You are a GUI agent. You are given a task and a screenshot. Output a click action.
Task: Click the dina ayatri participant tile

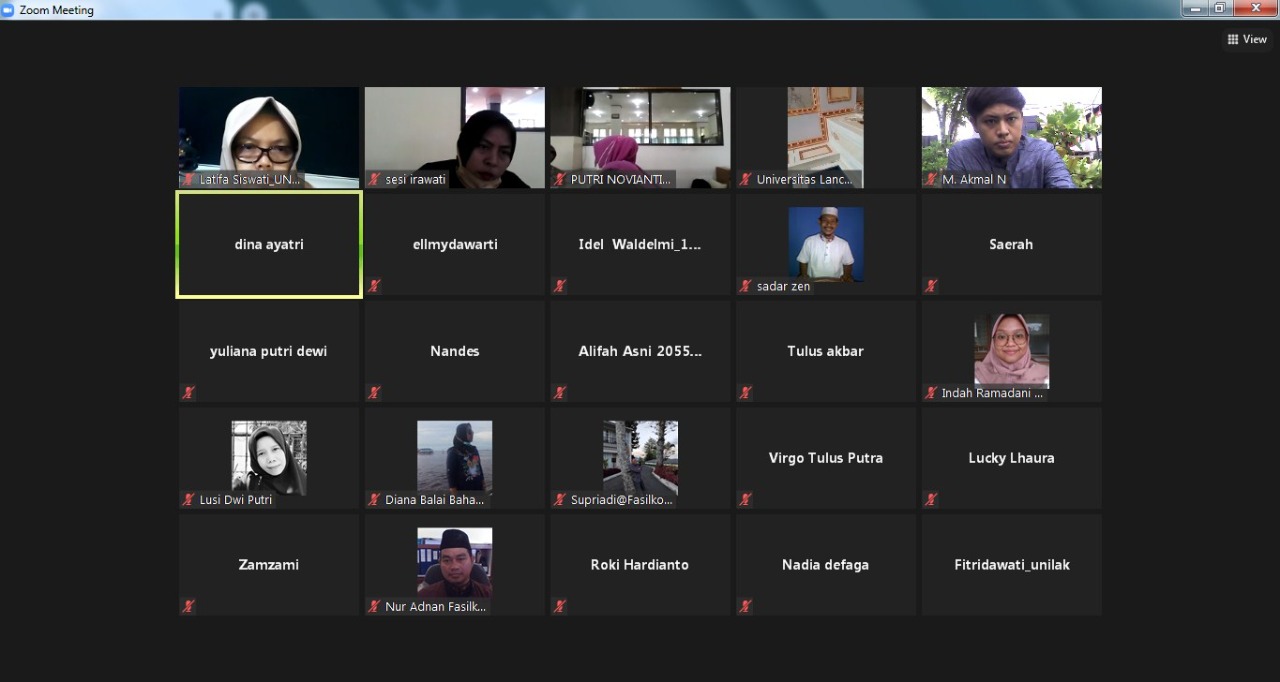(269, 244)
